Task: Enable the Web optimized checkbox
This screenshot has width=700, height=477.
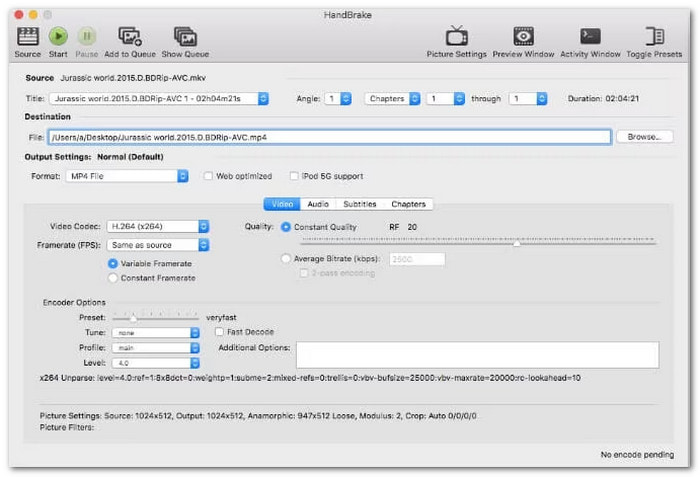Action: (x=209, y=176)
